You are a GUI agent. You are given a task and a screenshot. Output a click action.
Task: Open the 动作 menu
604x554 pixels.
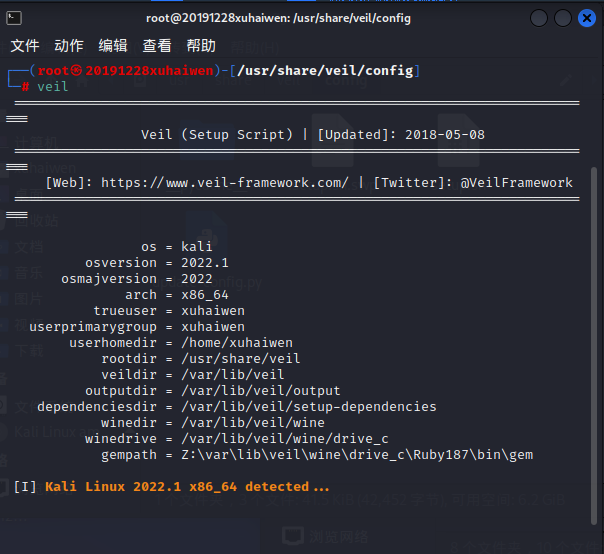point(69,46)
